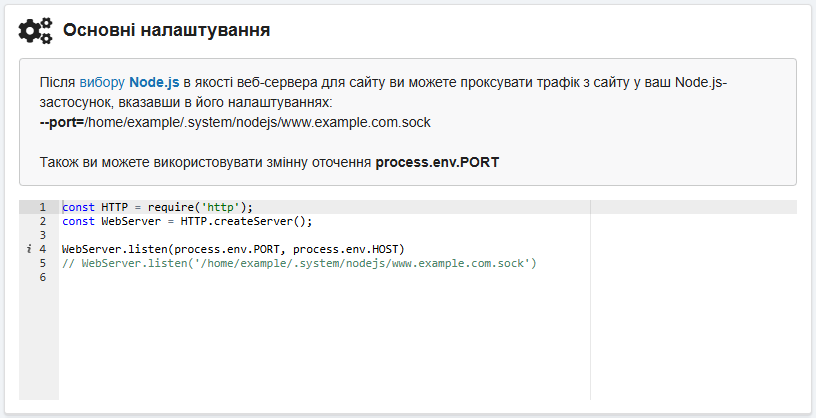Click the gears icon beside the heading
The width and height of the screenshot is (816, 418).
36,30
